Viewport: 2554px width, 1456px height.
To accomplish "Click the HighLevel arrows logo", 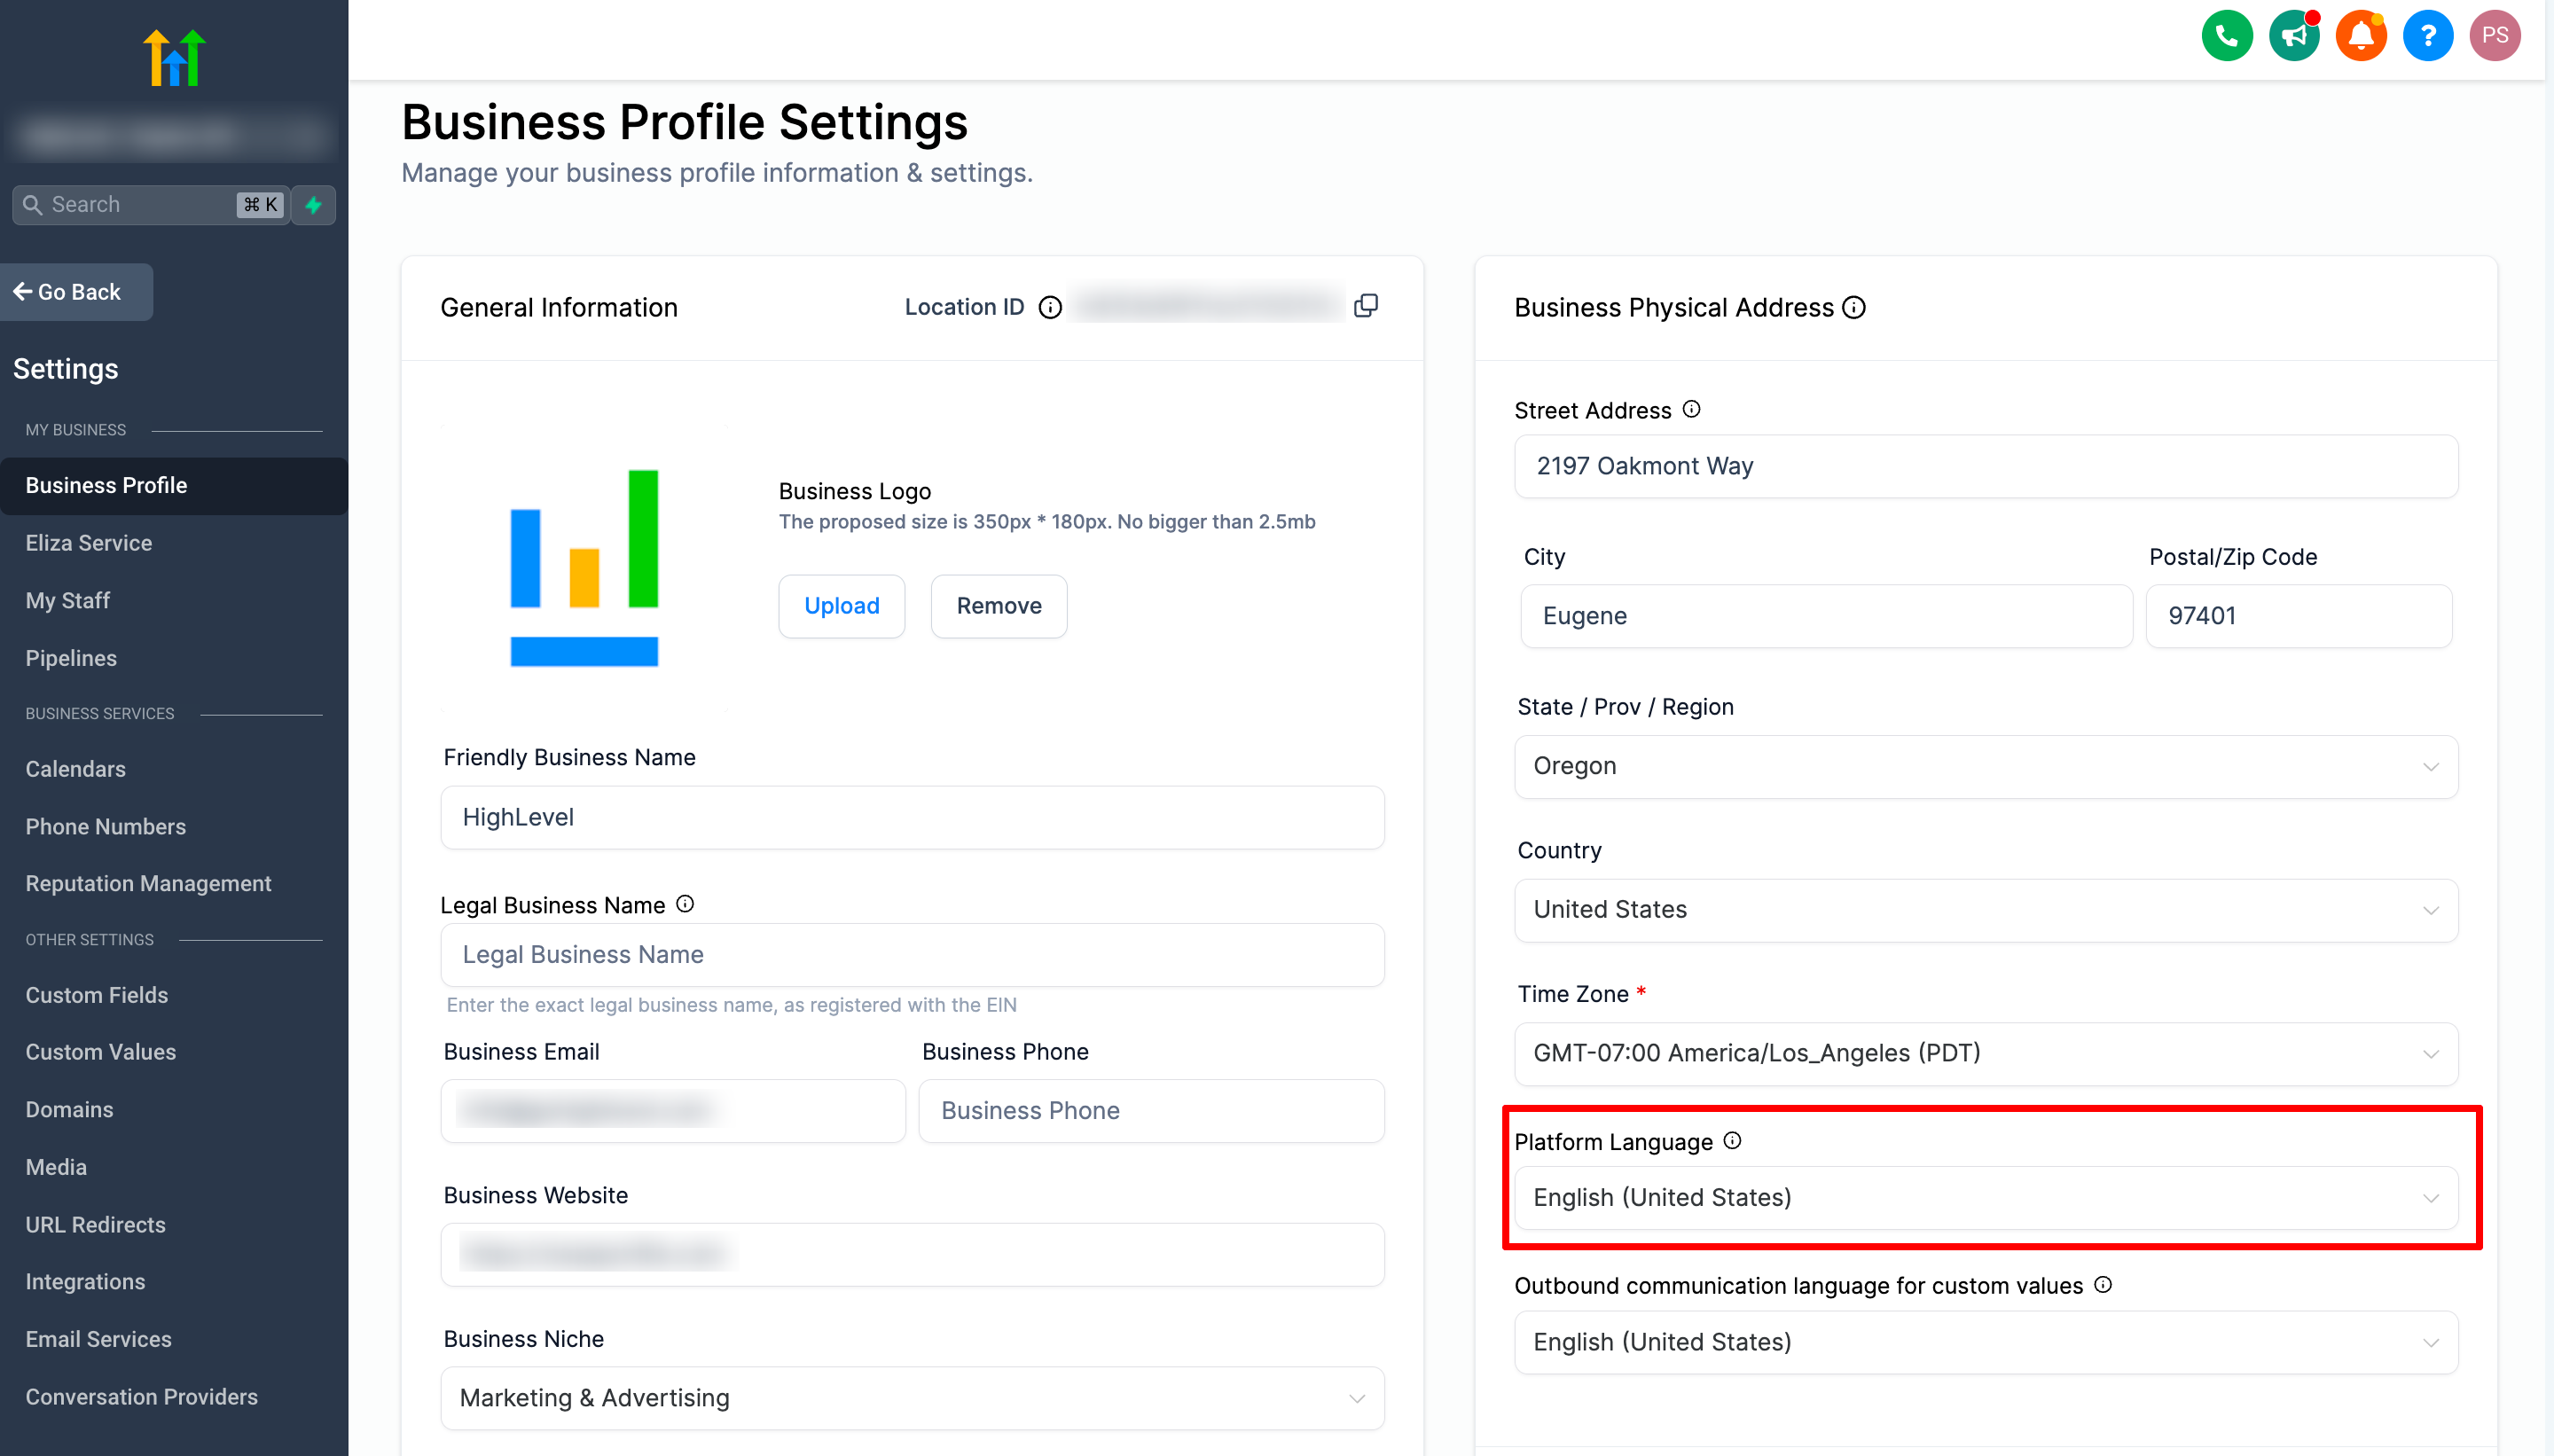I will (x=174, y=57).
